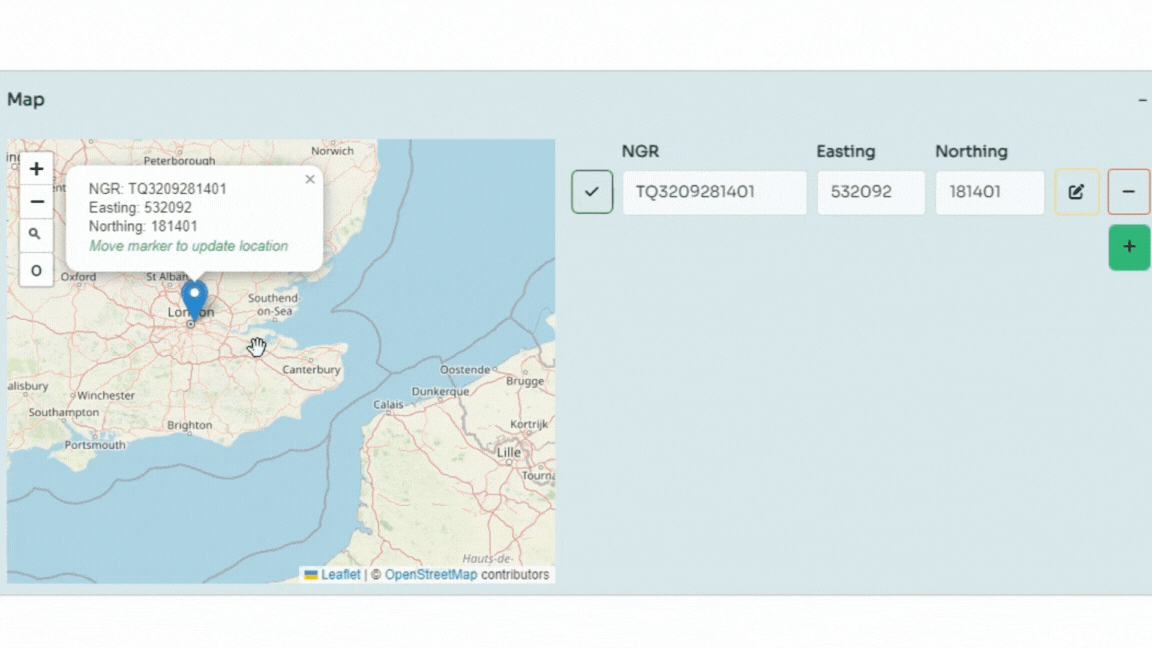Click the Northing input field
Viewport: 1152px width, 648px height.
click(x=989, y=192)
